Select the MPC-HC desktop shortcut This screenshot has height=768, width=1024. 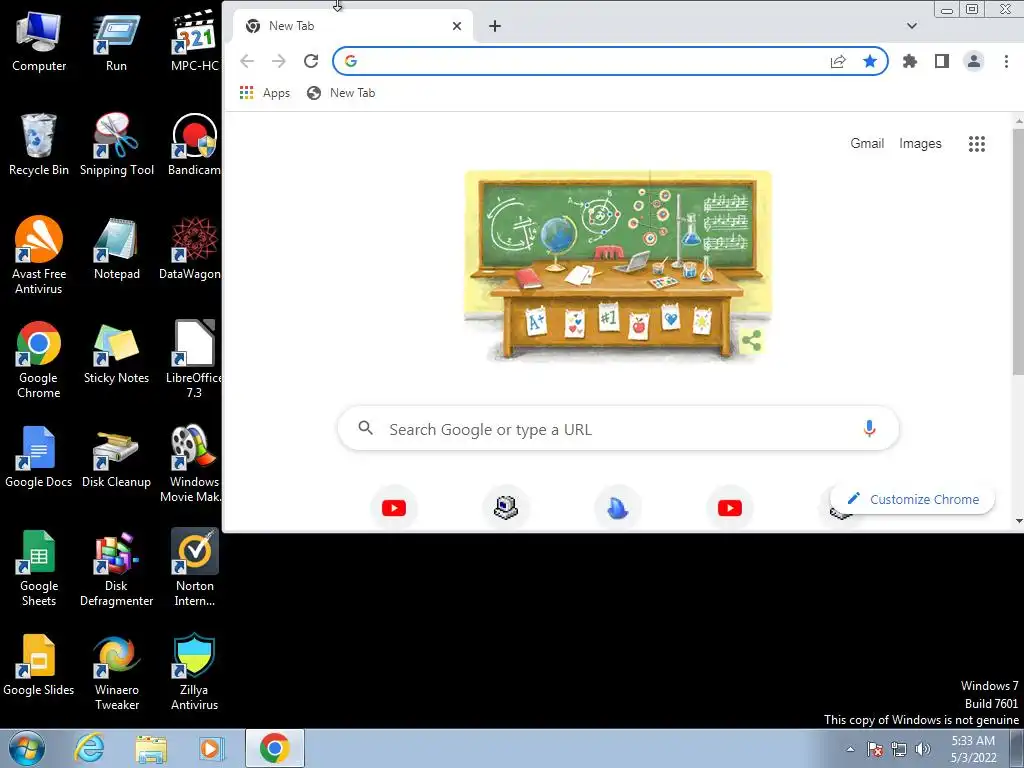[x=194, y=42]
